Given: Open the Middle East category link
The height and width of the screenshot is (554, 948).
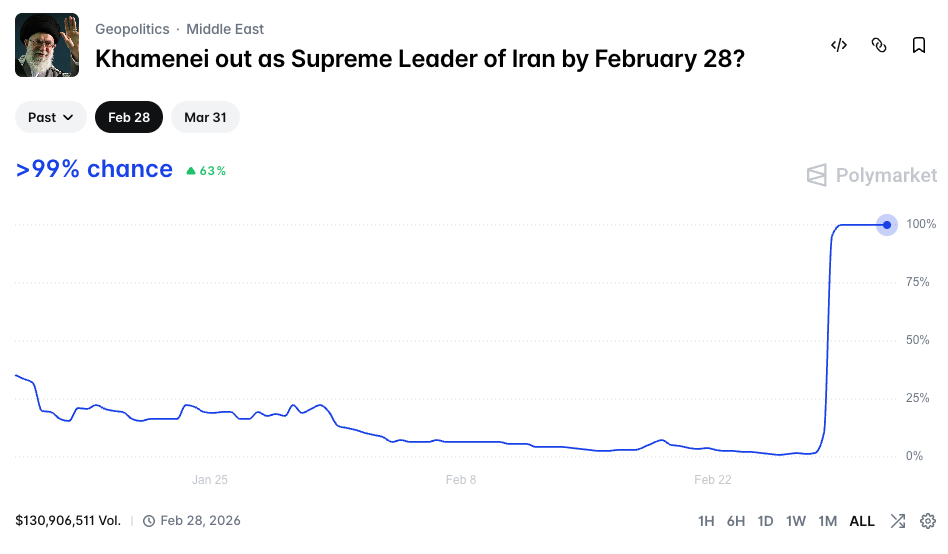Looking at the screenshot, I should [x=225, y=29].
